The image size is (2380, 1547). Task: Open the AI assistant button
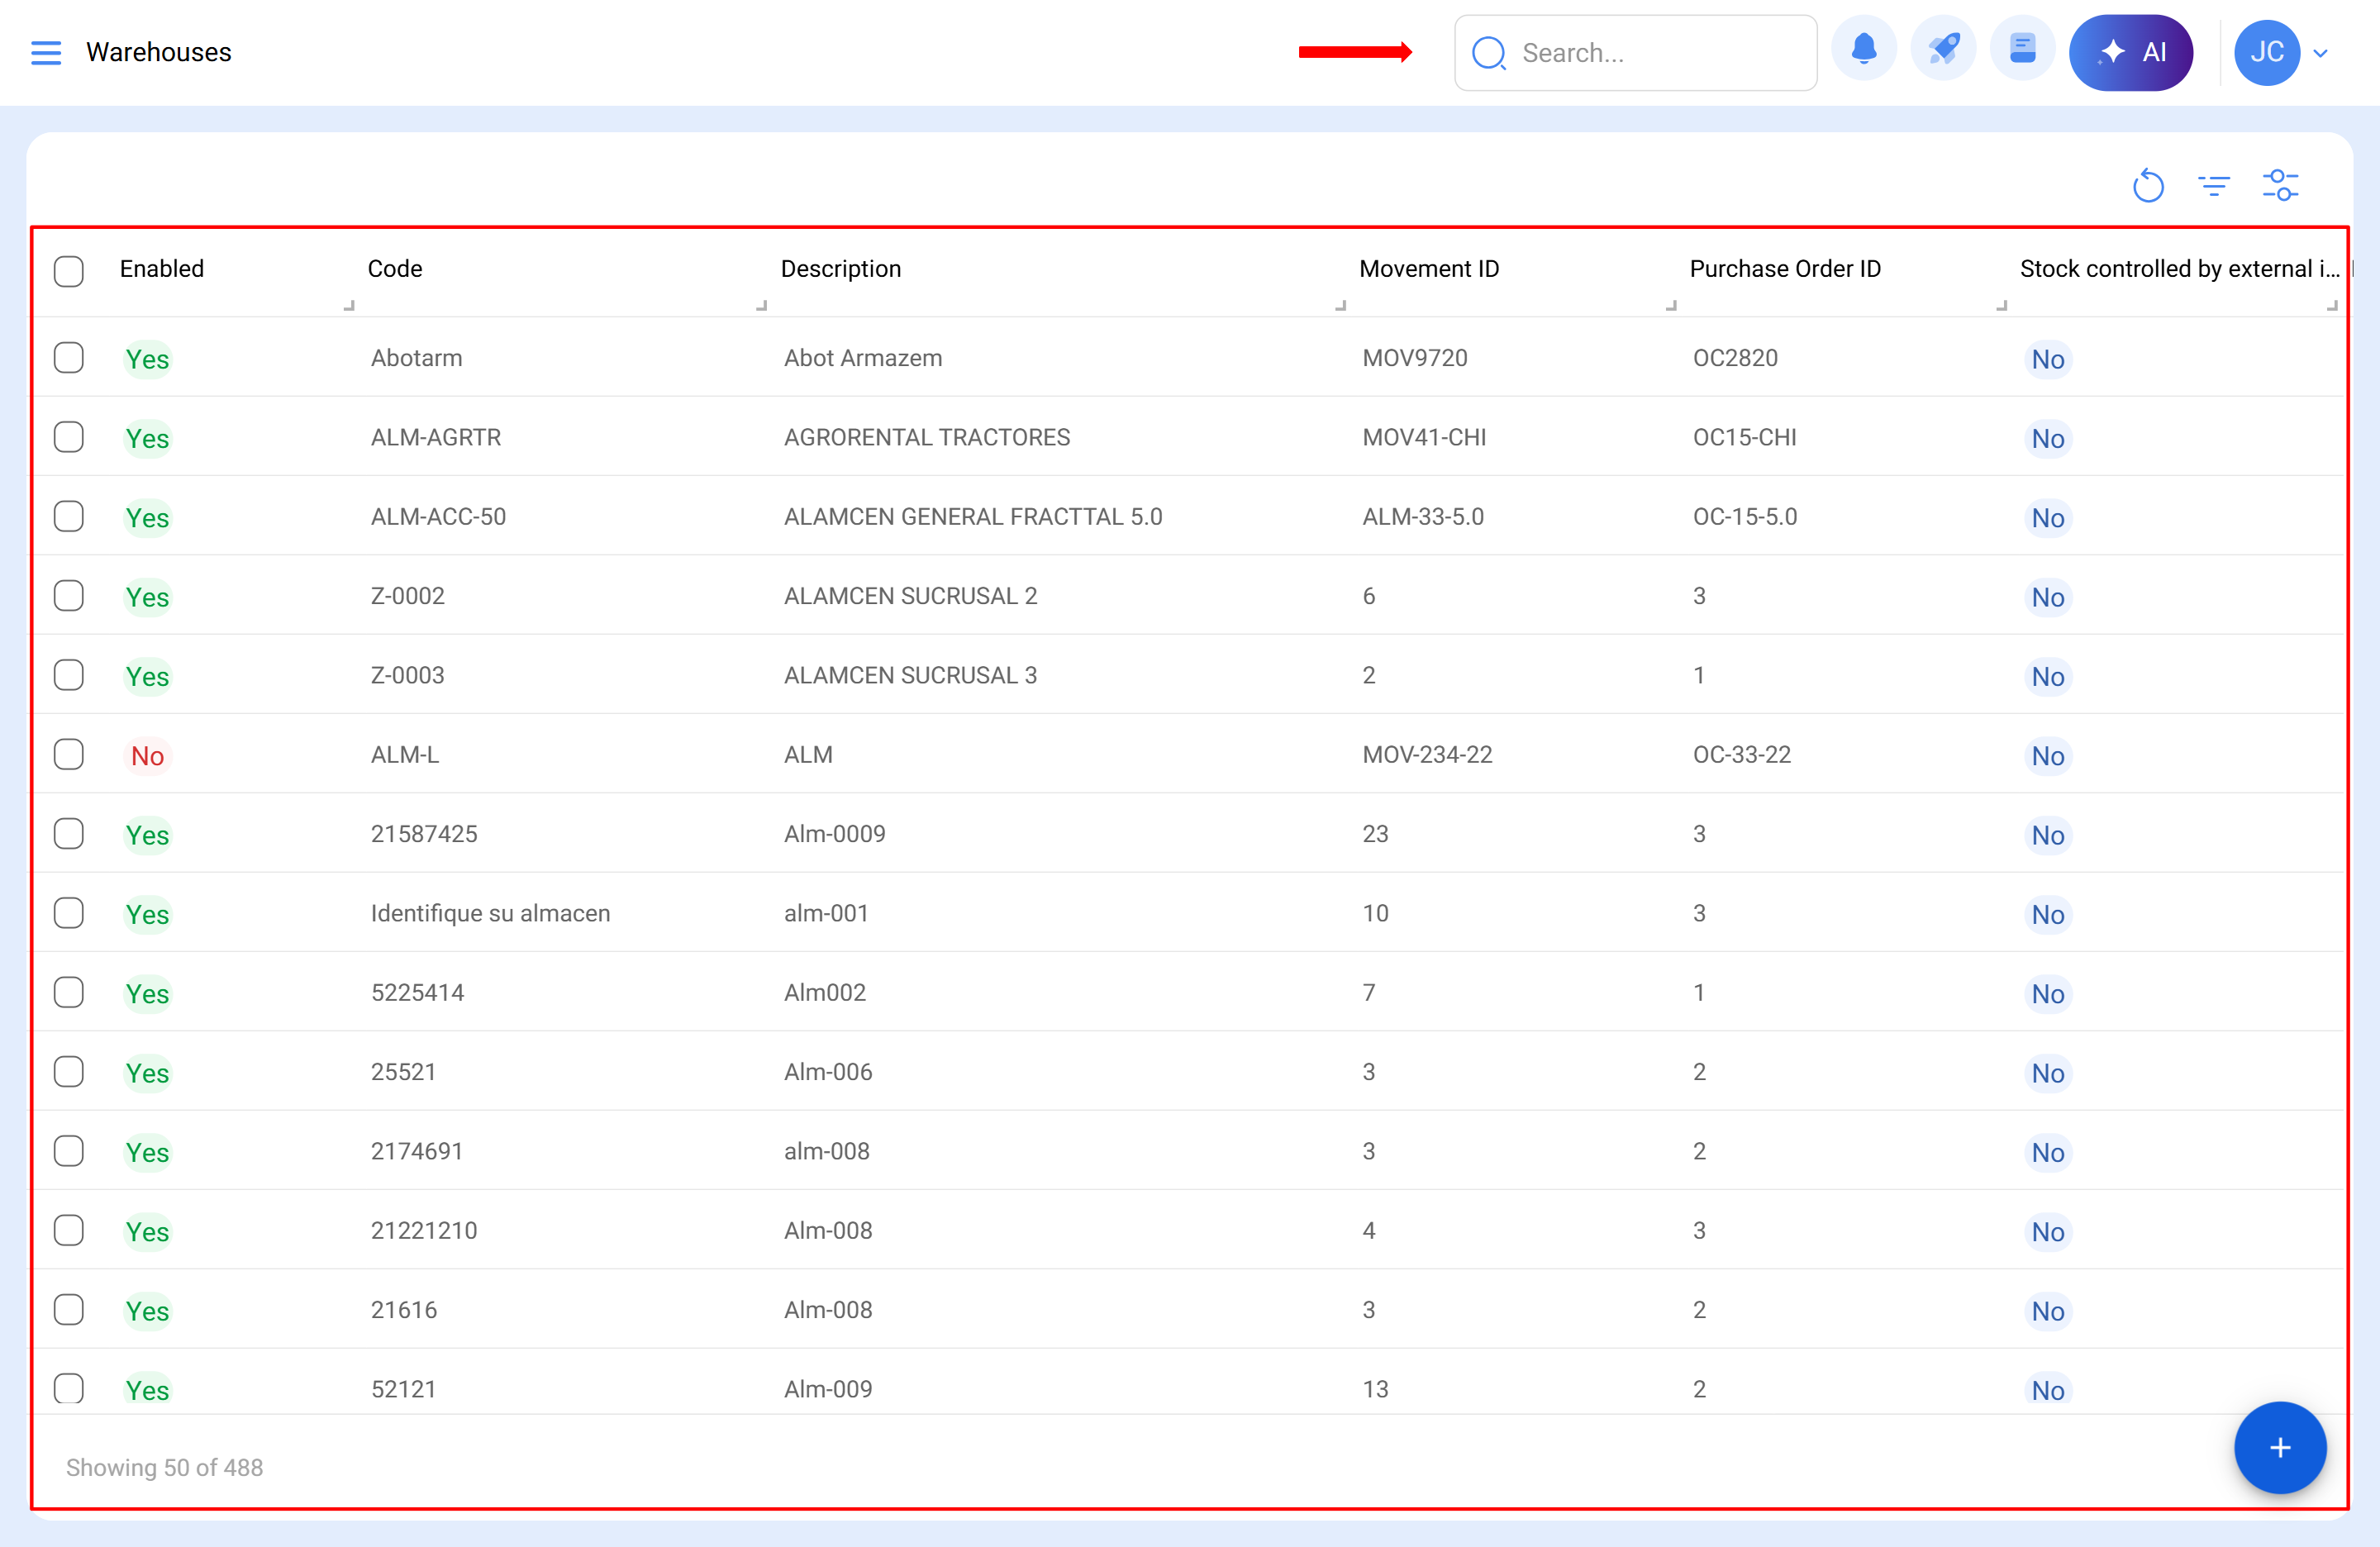[x=2130, y=52]
